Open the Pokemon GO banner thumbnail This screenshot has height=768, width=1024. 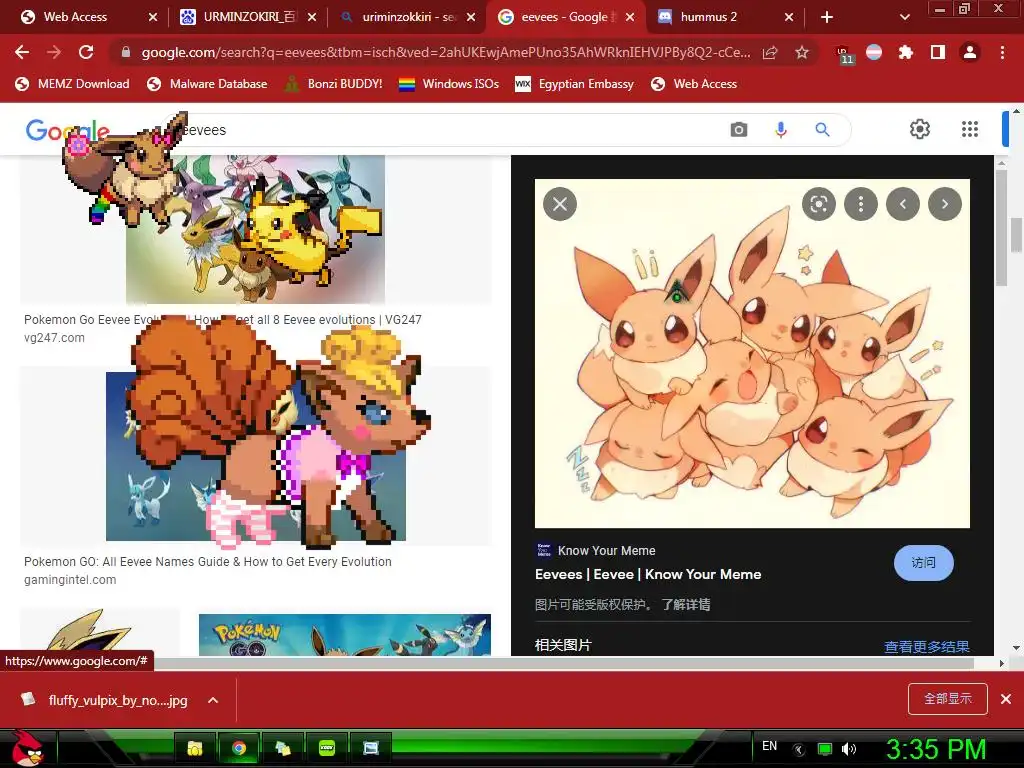pos(344,635)
